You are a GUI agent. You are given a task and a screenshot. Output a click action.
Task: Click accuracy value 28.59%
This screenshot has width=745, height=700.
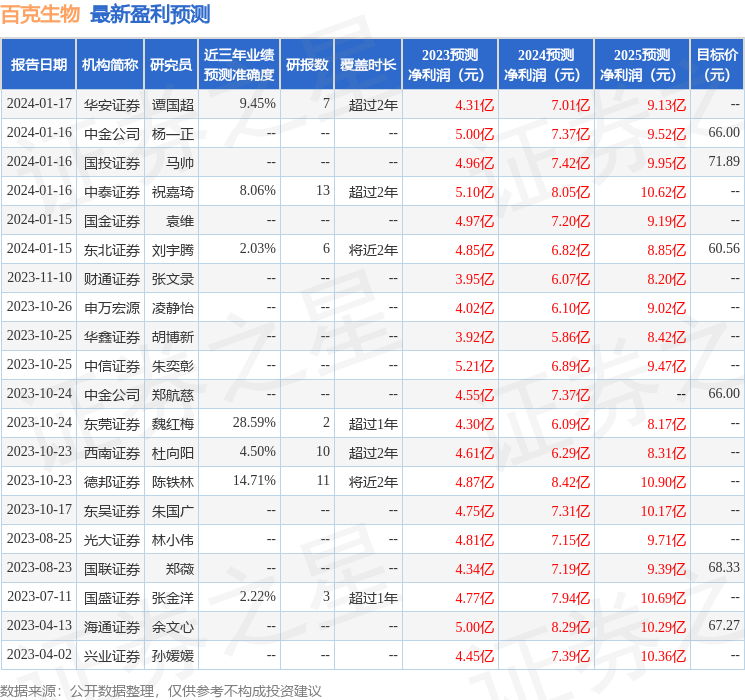click(x=254, y=422)
